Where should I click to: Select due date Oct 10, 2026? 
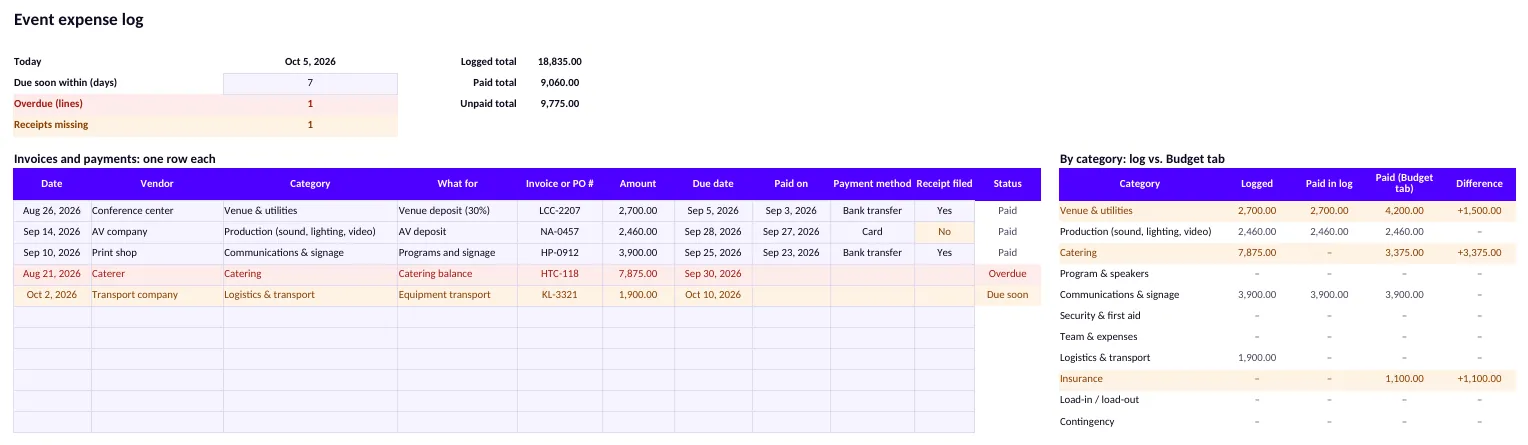click(713, 295)
